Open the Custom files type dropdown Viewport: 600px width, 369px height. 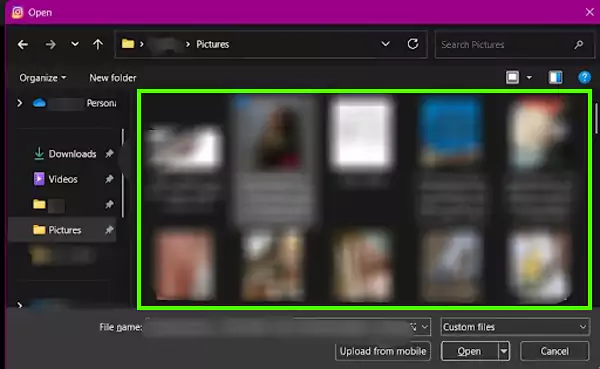(x=515, y=327)
